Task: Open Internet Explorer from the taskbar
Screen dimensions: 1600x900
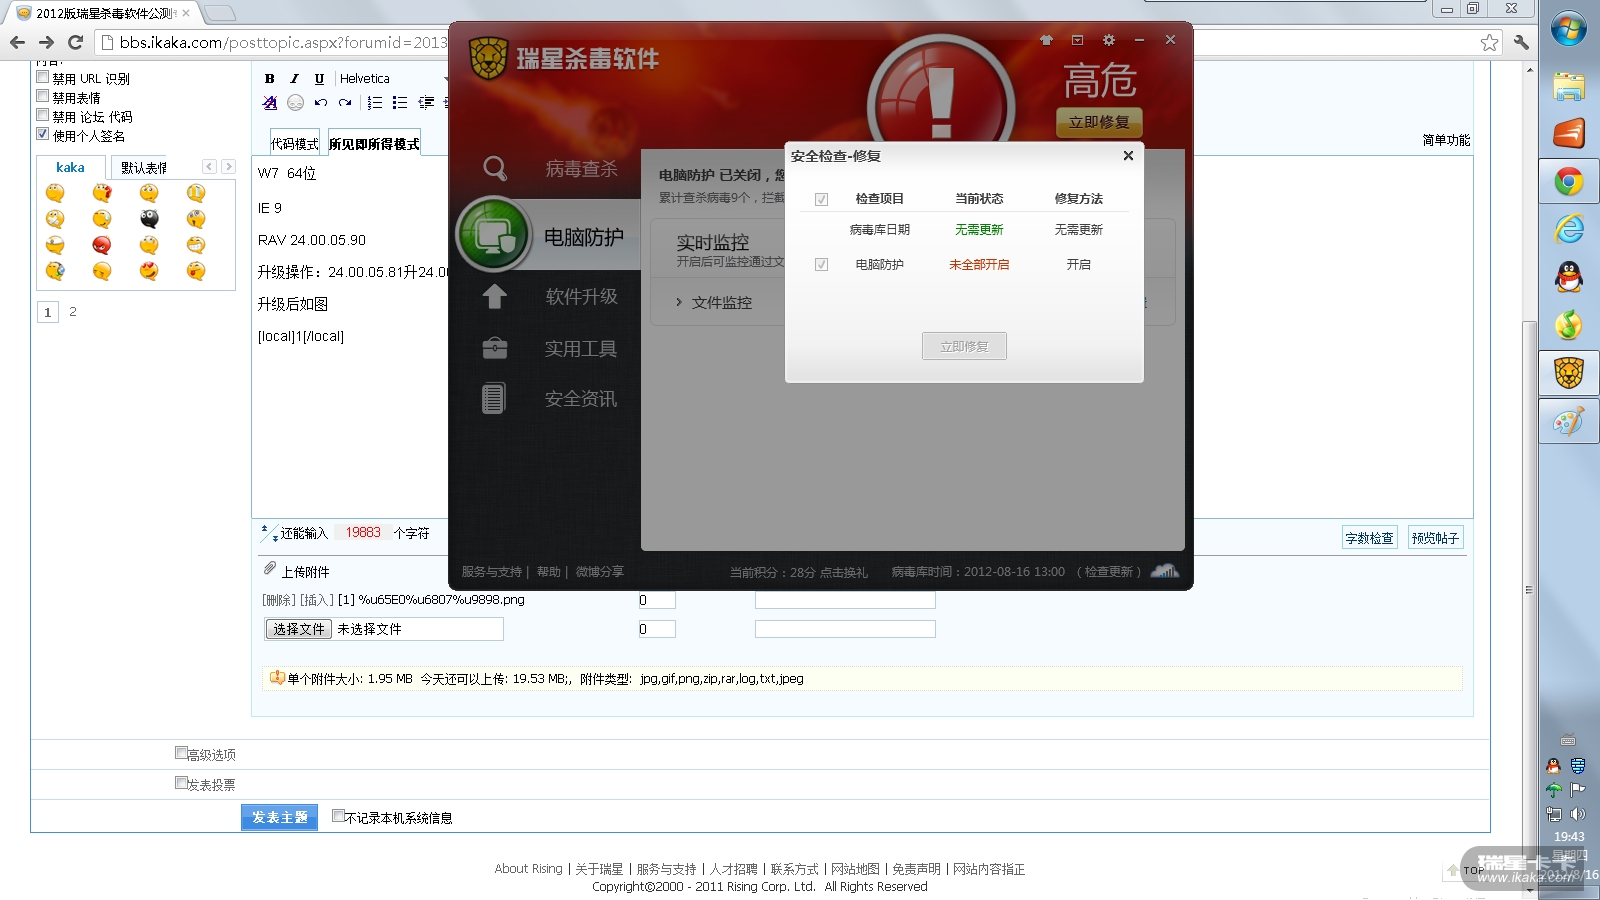Action: pos(1569,229)
